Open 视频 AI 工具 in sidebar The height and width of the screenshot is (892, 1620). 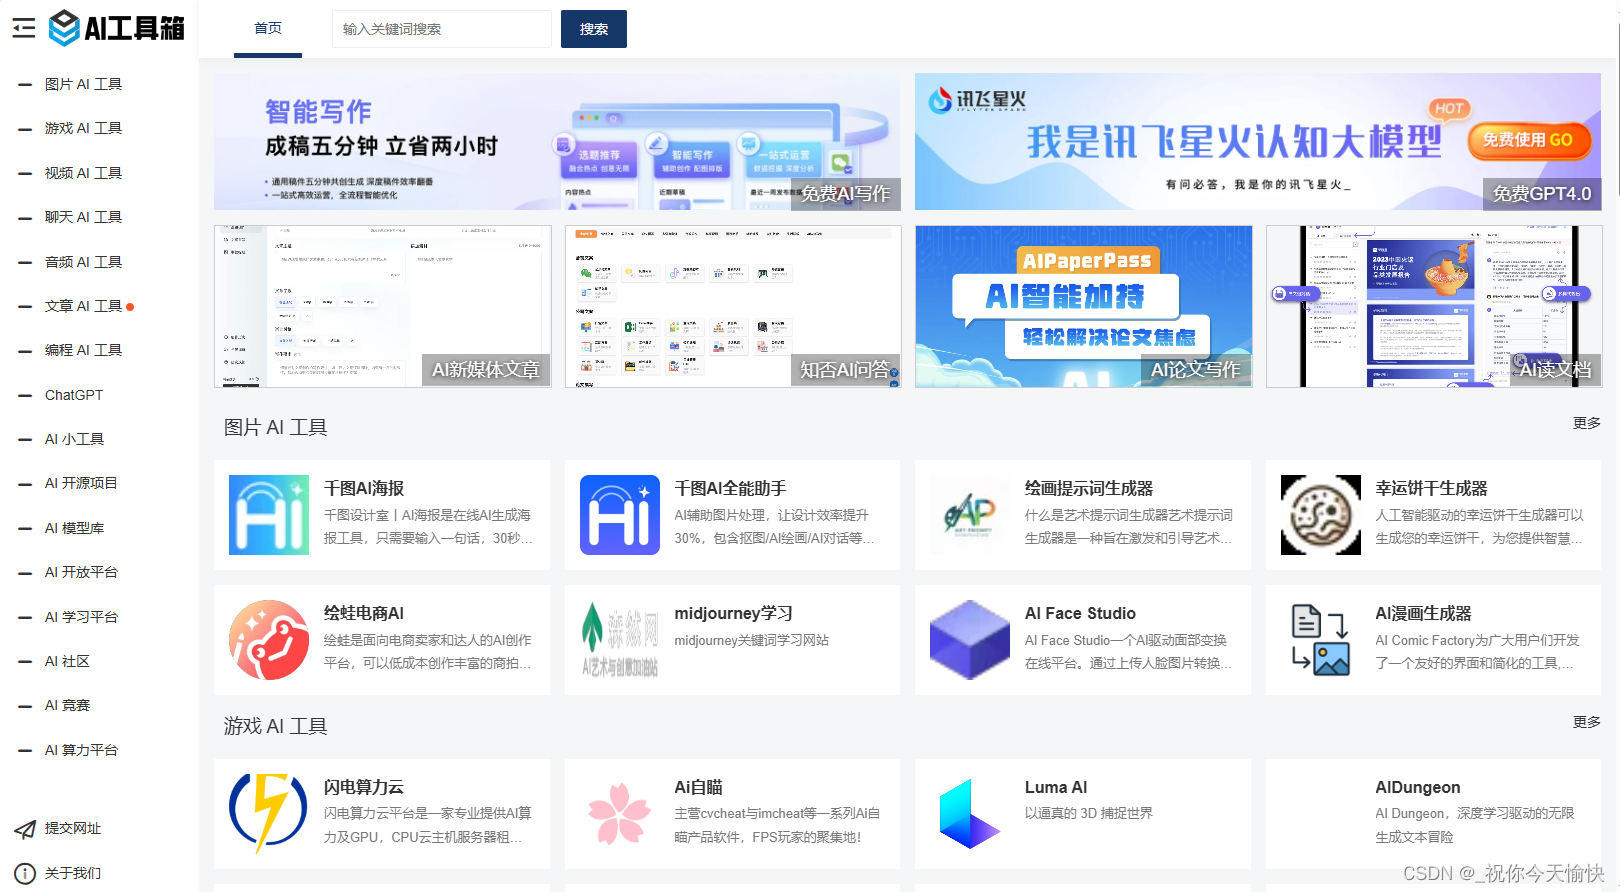click(x=83, y=173)
